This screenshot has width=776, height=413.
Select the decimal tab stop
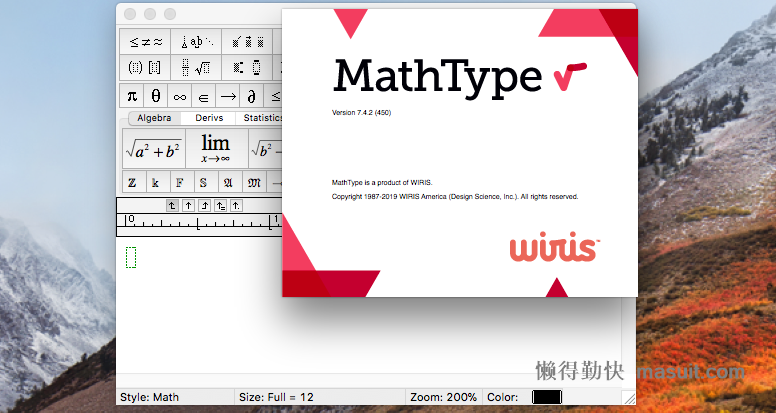236,205
